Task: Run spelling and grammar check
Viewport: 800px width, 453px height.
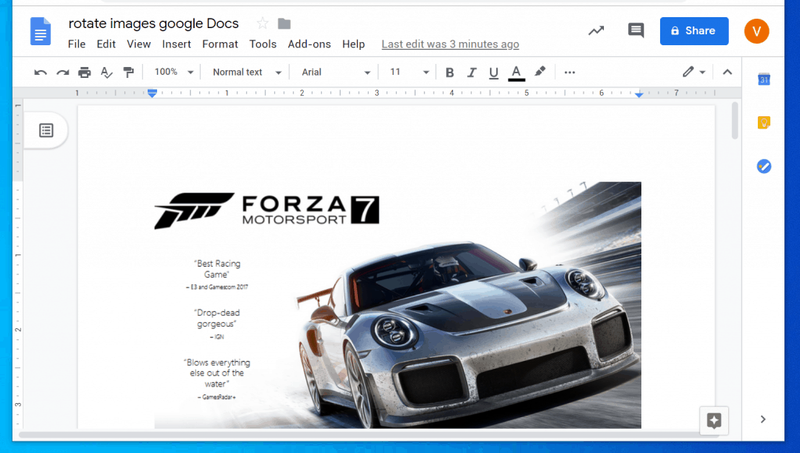Action: point(106,72)
